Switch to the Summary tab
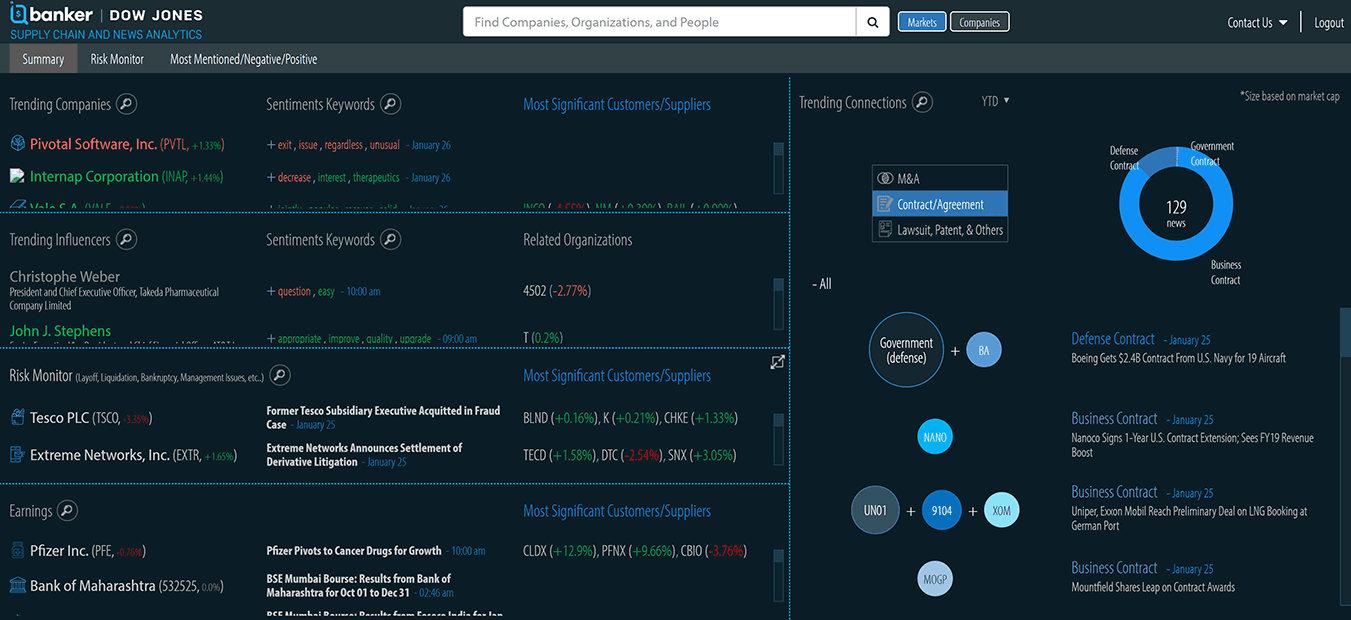This screenshot has height=620, width=1351. 43,59
